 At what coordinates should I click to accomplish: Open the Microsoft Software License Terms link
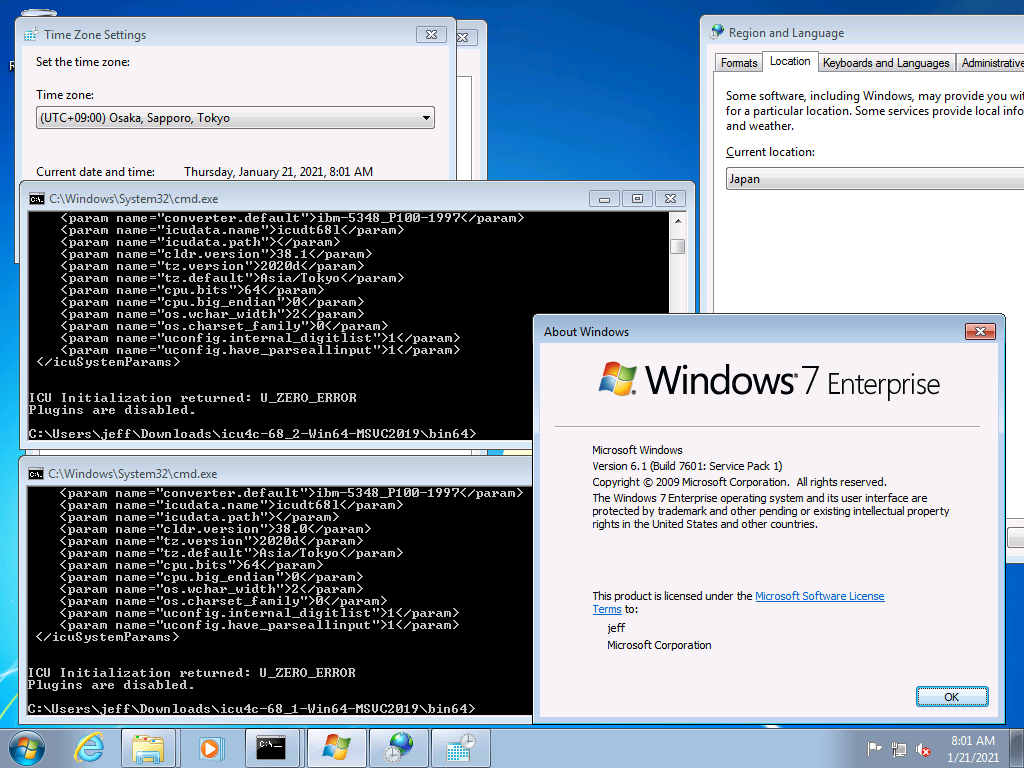tap(819, 596)
